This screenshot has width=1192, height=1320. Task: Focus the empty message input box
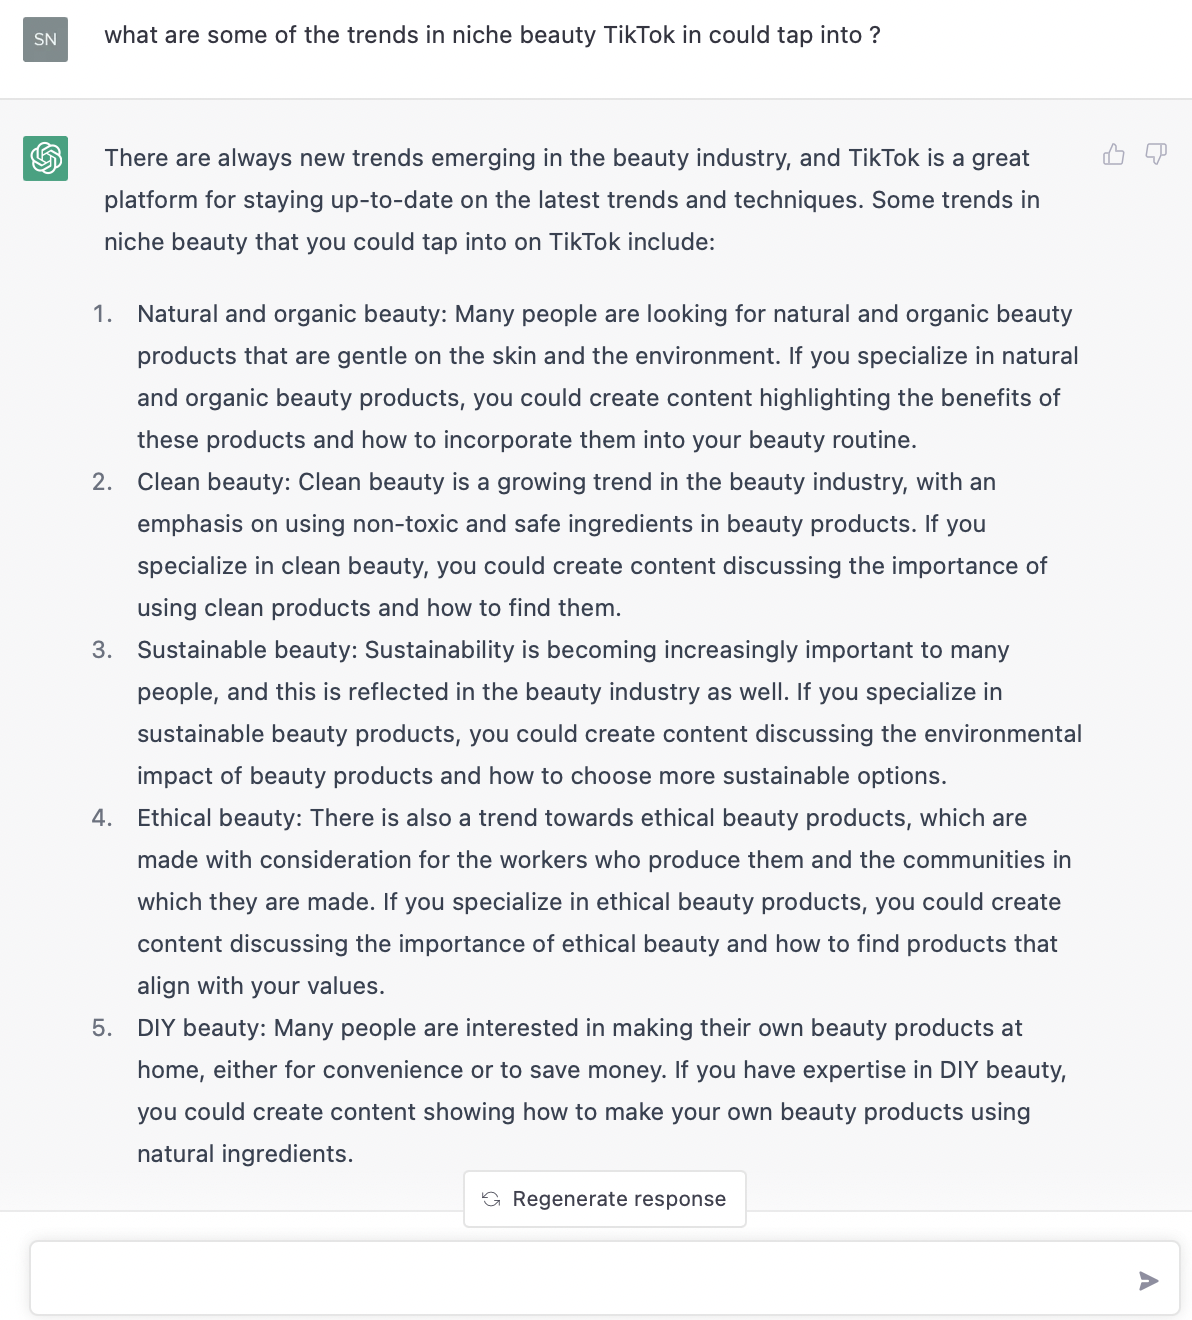pos(580,1279)
